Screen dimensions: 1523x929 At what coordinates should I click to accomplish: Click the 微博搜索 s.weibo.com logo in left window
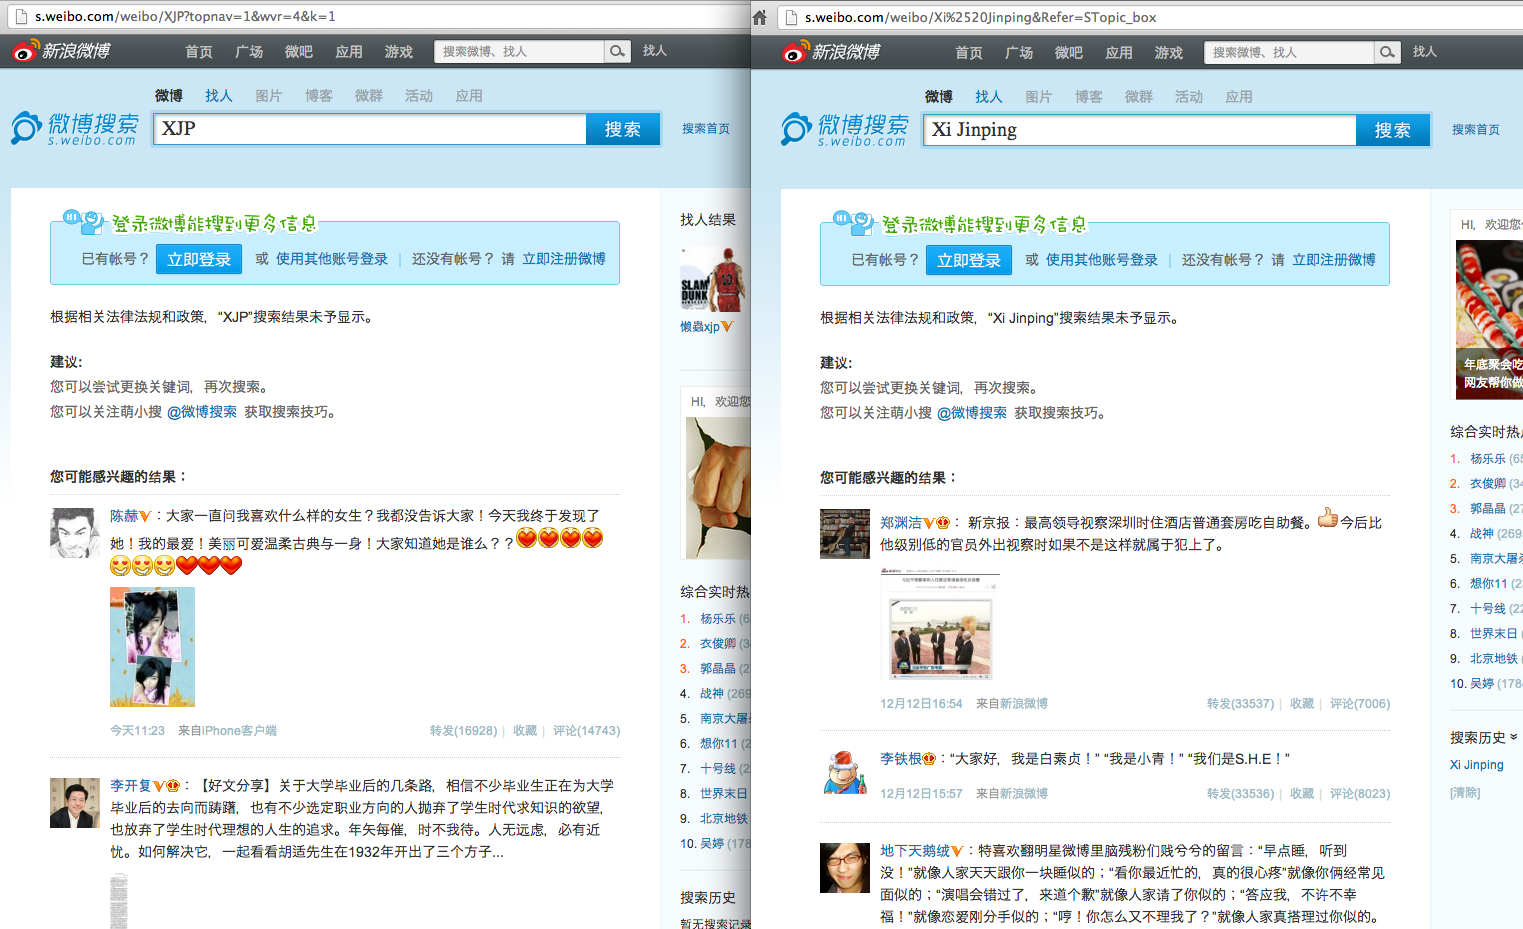pos(75,129)
